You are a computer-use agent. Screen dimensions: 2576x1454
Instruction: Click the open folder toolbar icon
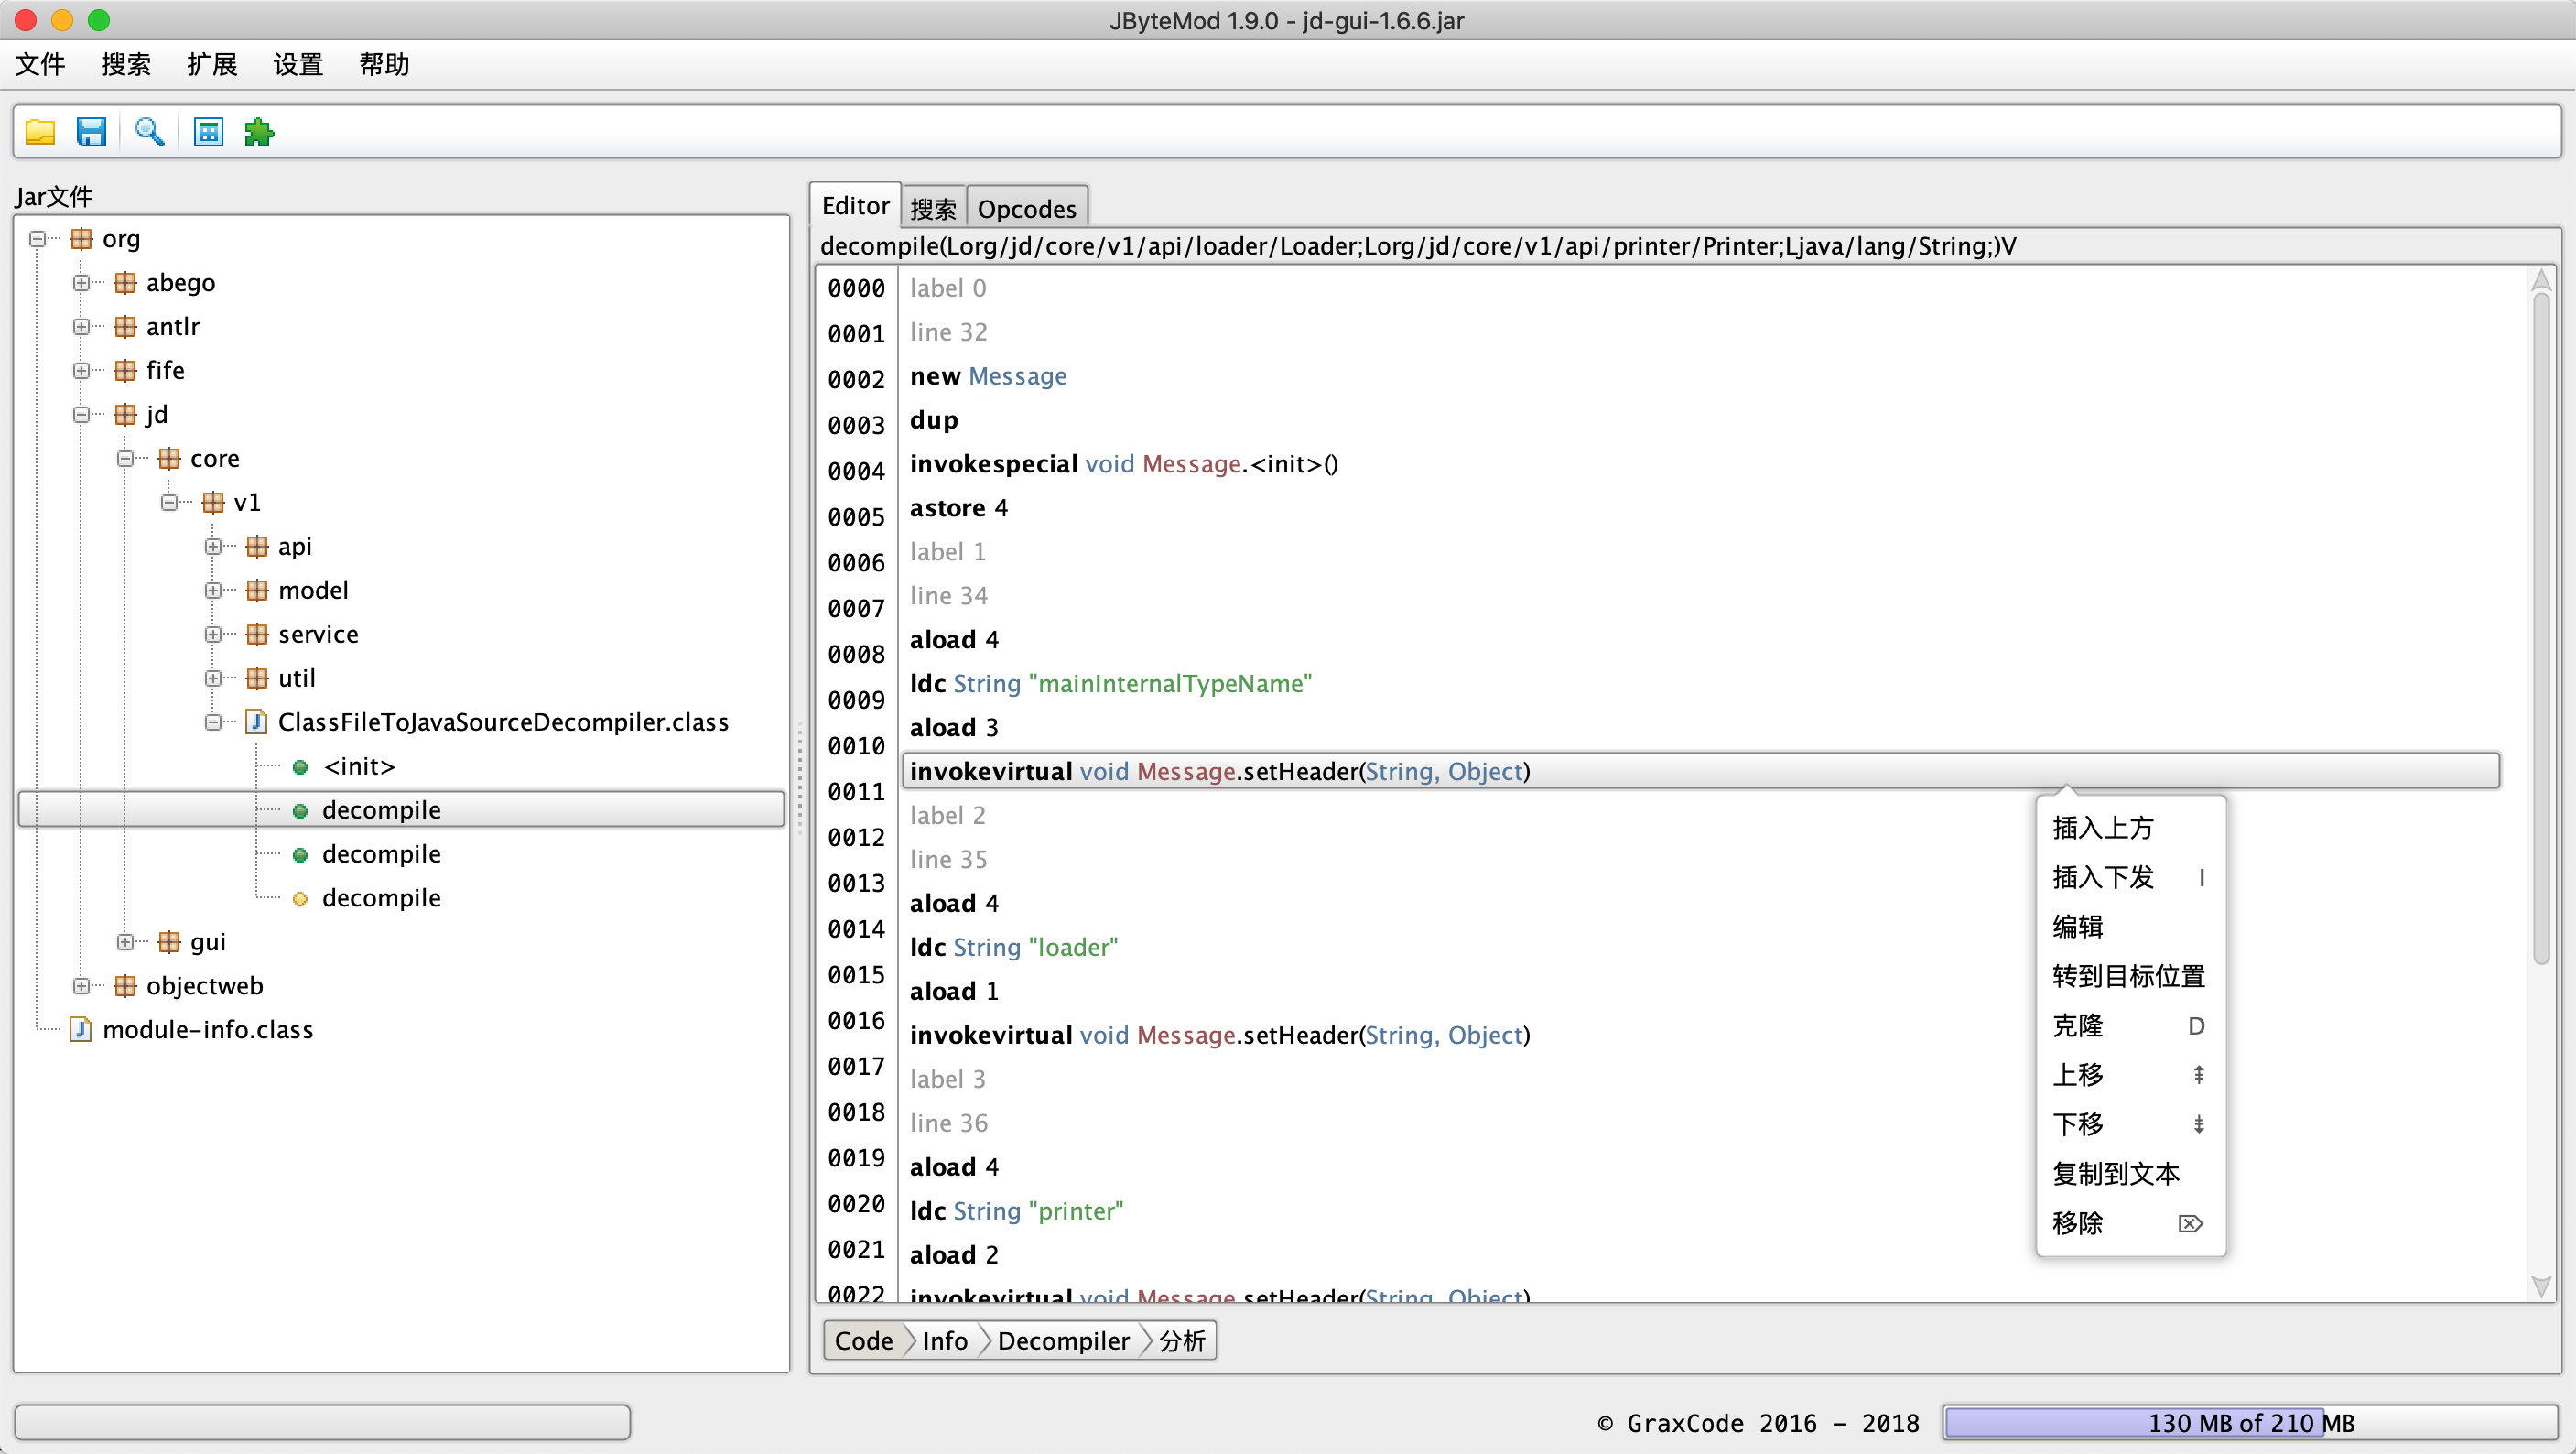pos(40,132)
